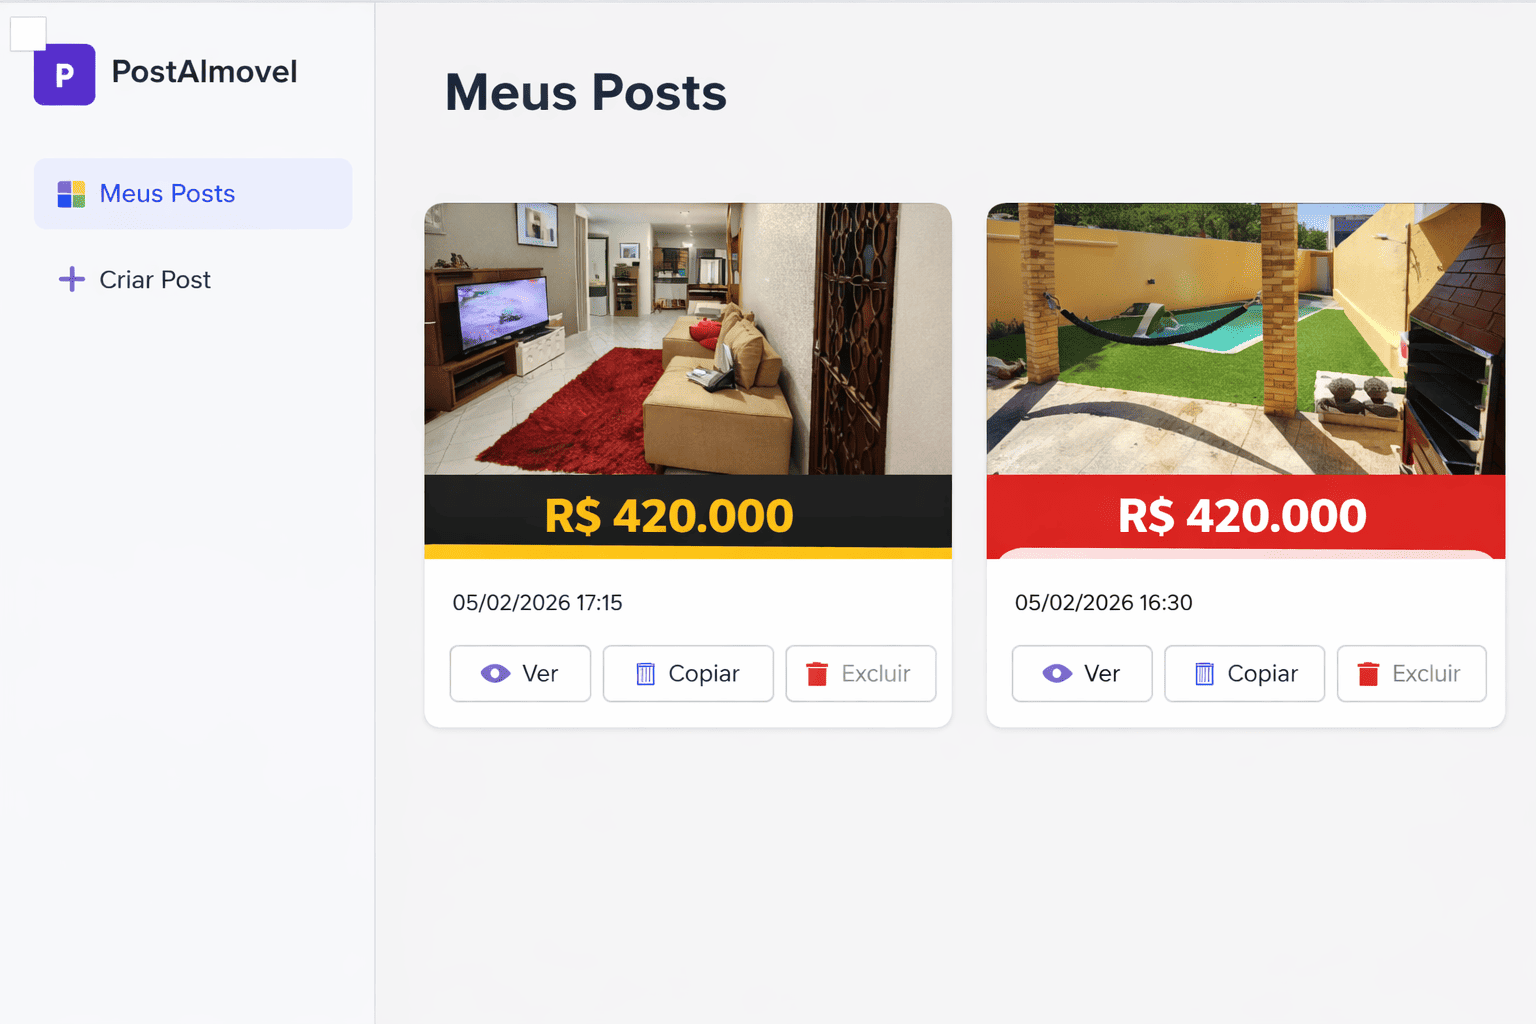Viewport: 1536px width, 1024px height.
Task: Click the plus icon next to Criar Post
Action: click(x=71, y=280)
